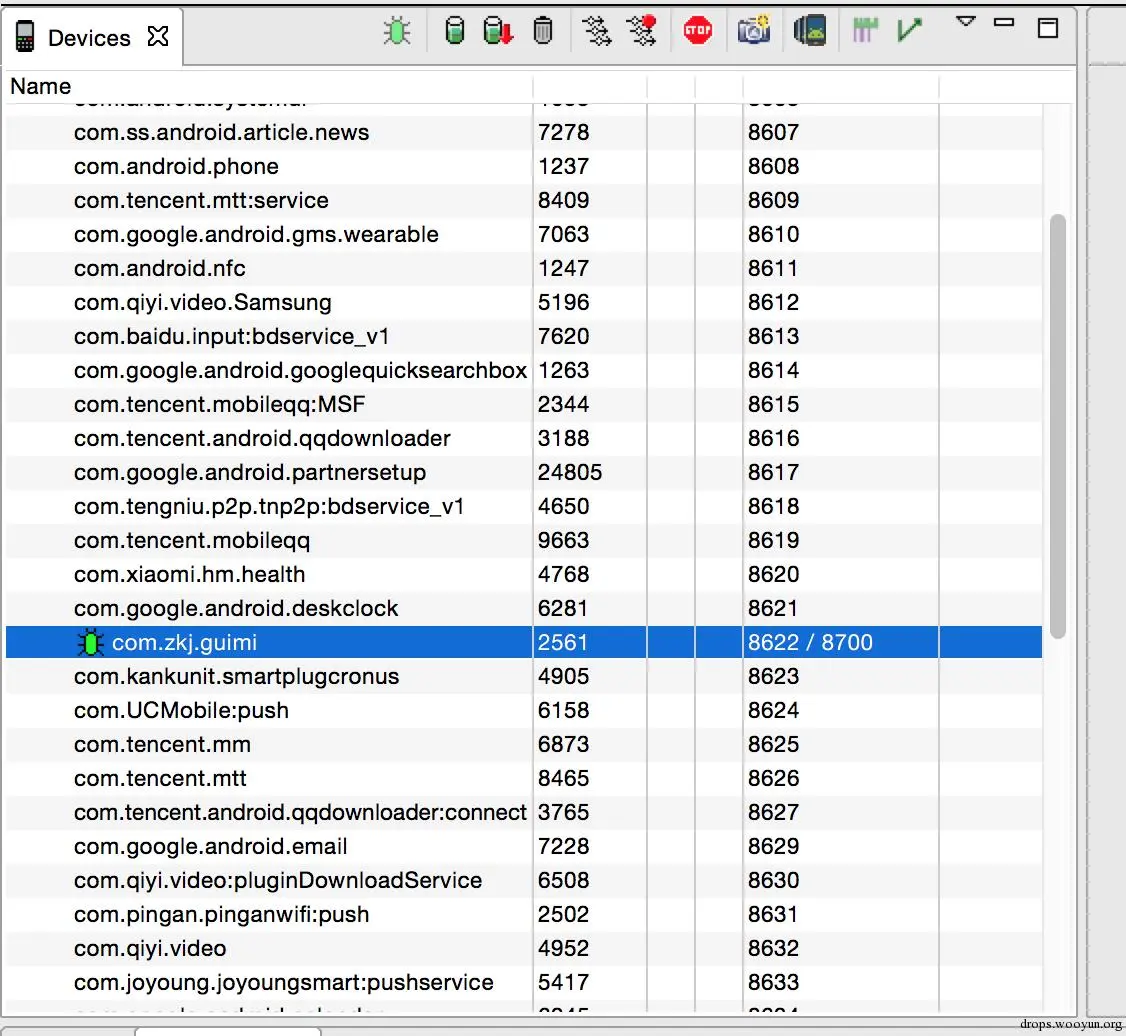
Task: Click the Start OpenGL Trace icon
Action: tap(909, 30)
